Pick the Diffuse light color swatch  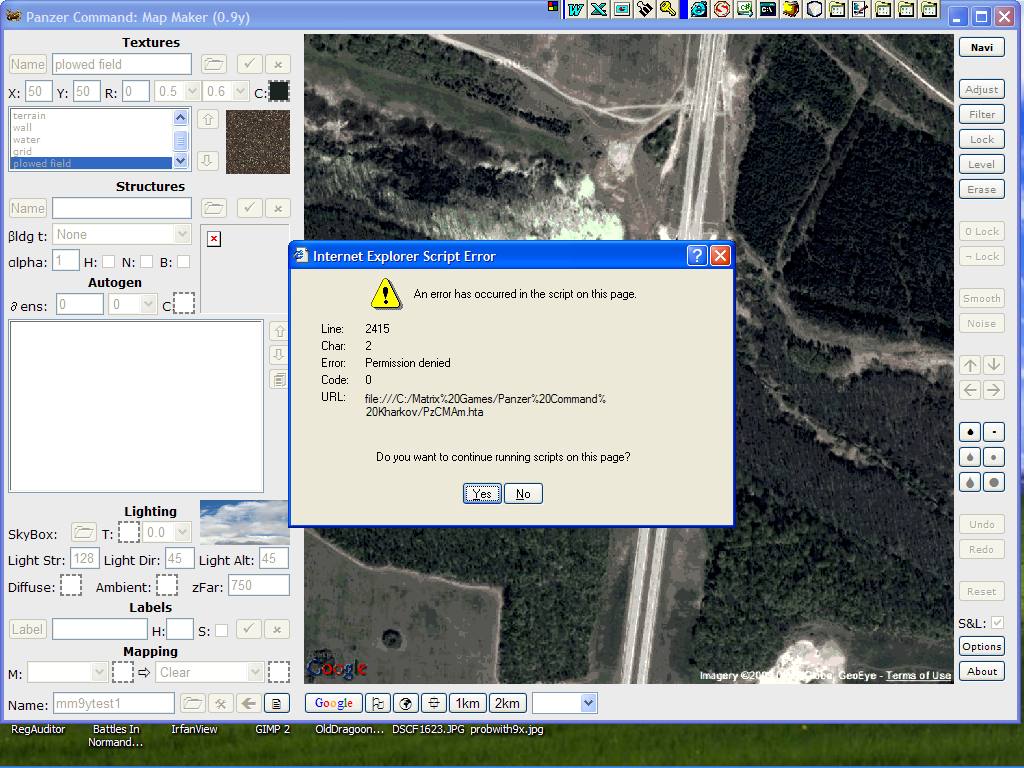(x=71, y=585)
